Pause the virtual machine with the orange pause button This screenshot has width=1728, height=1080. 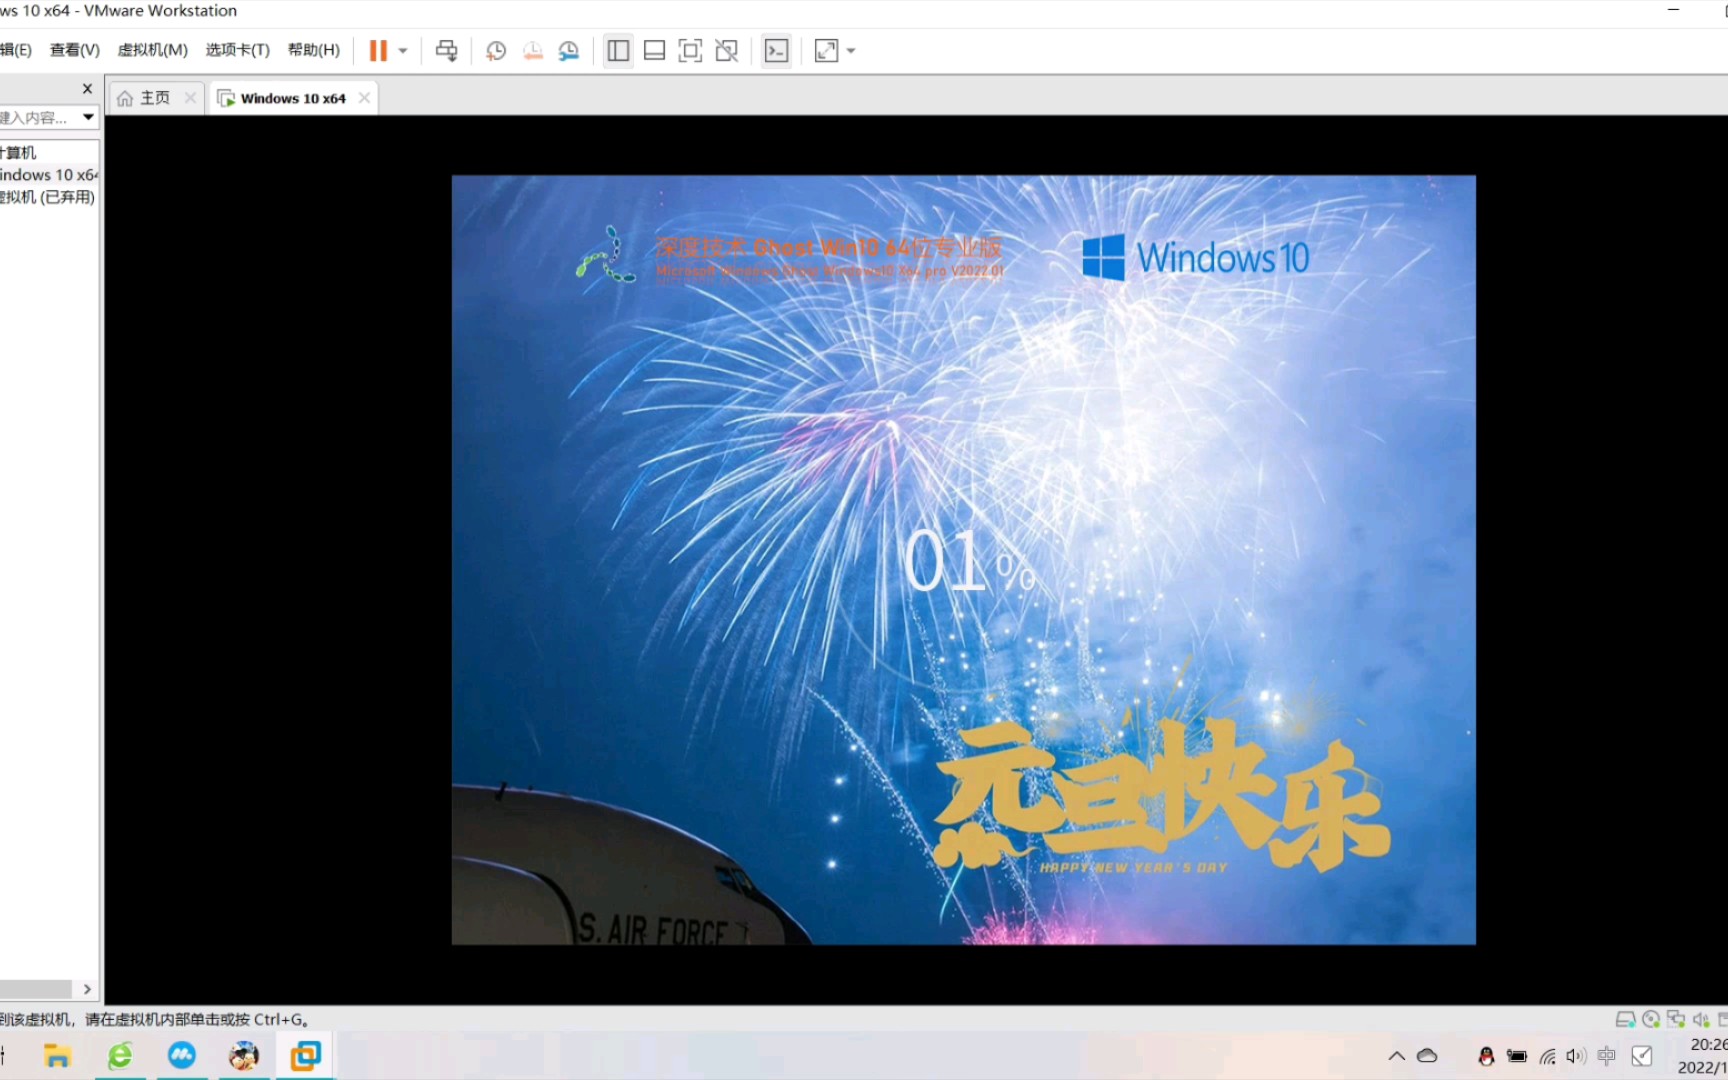[x=378, y=51]
